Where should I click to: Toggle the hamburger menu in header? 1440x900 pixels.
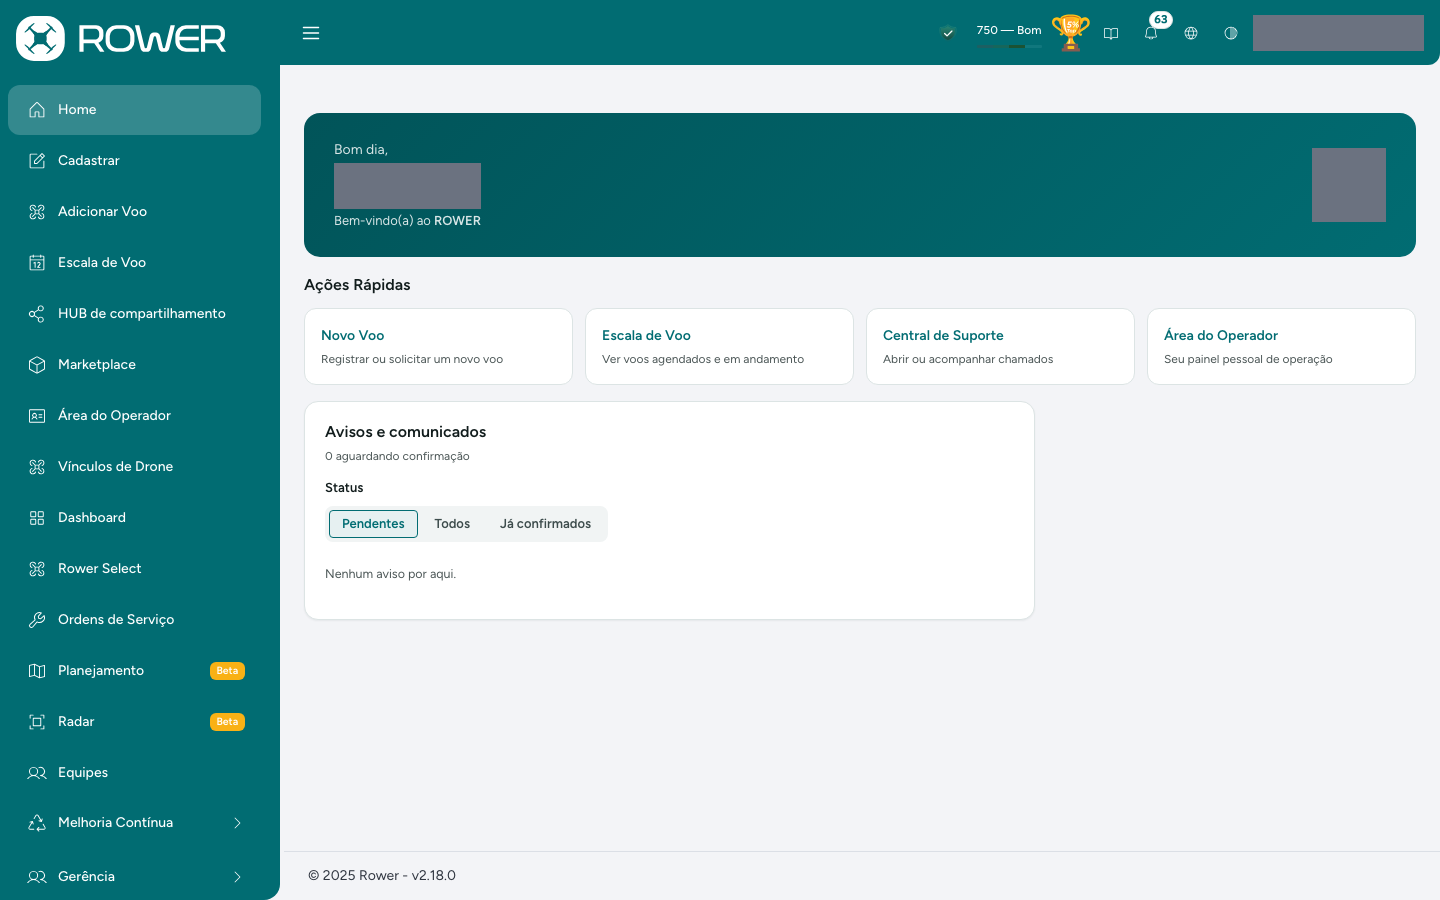[x=311, y=33]
